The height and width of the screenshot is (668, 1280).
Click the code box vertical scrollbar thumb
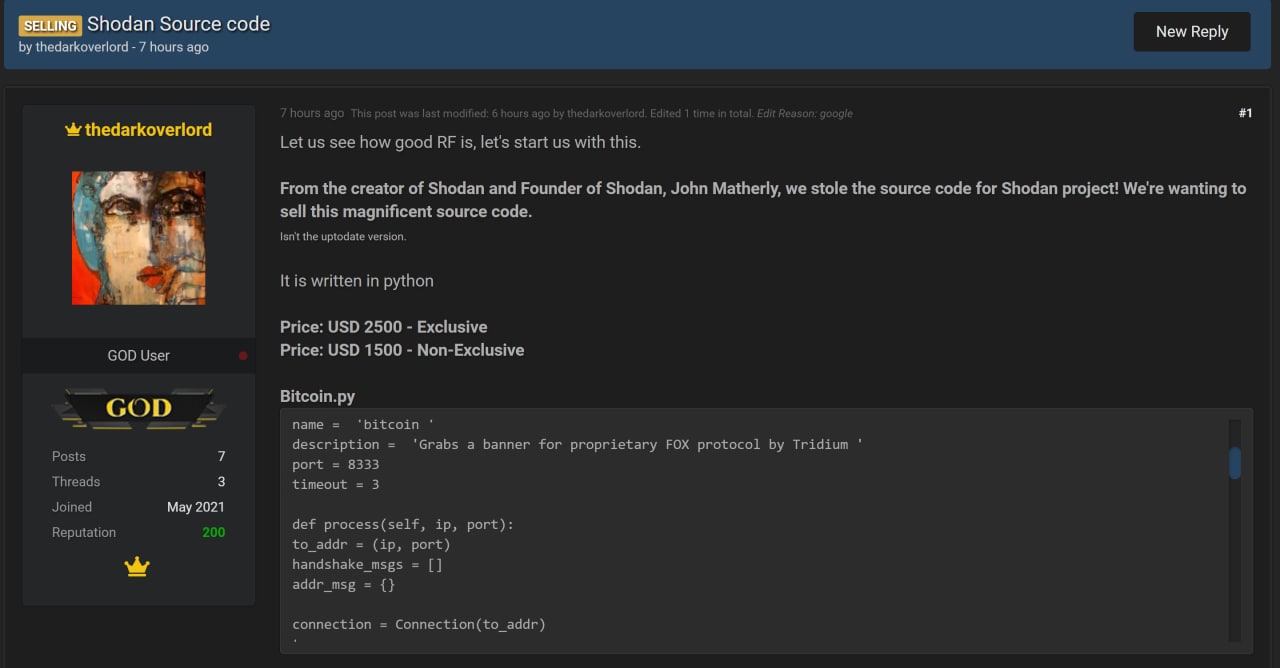[x=1235, y=463]
